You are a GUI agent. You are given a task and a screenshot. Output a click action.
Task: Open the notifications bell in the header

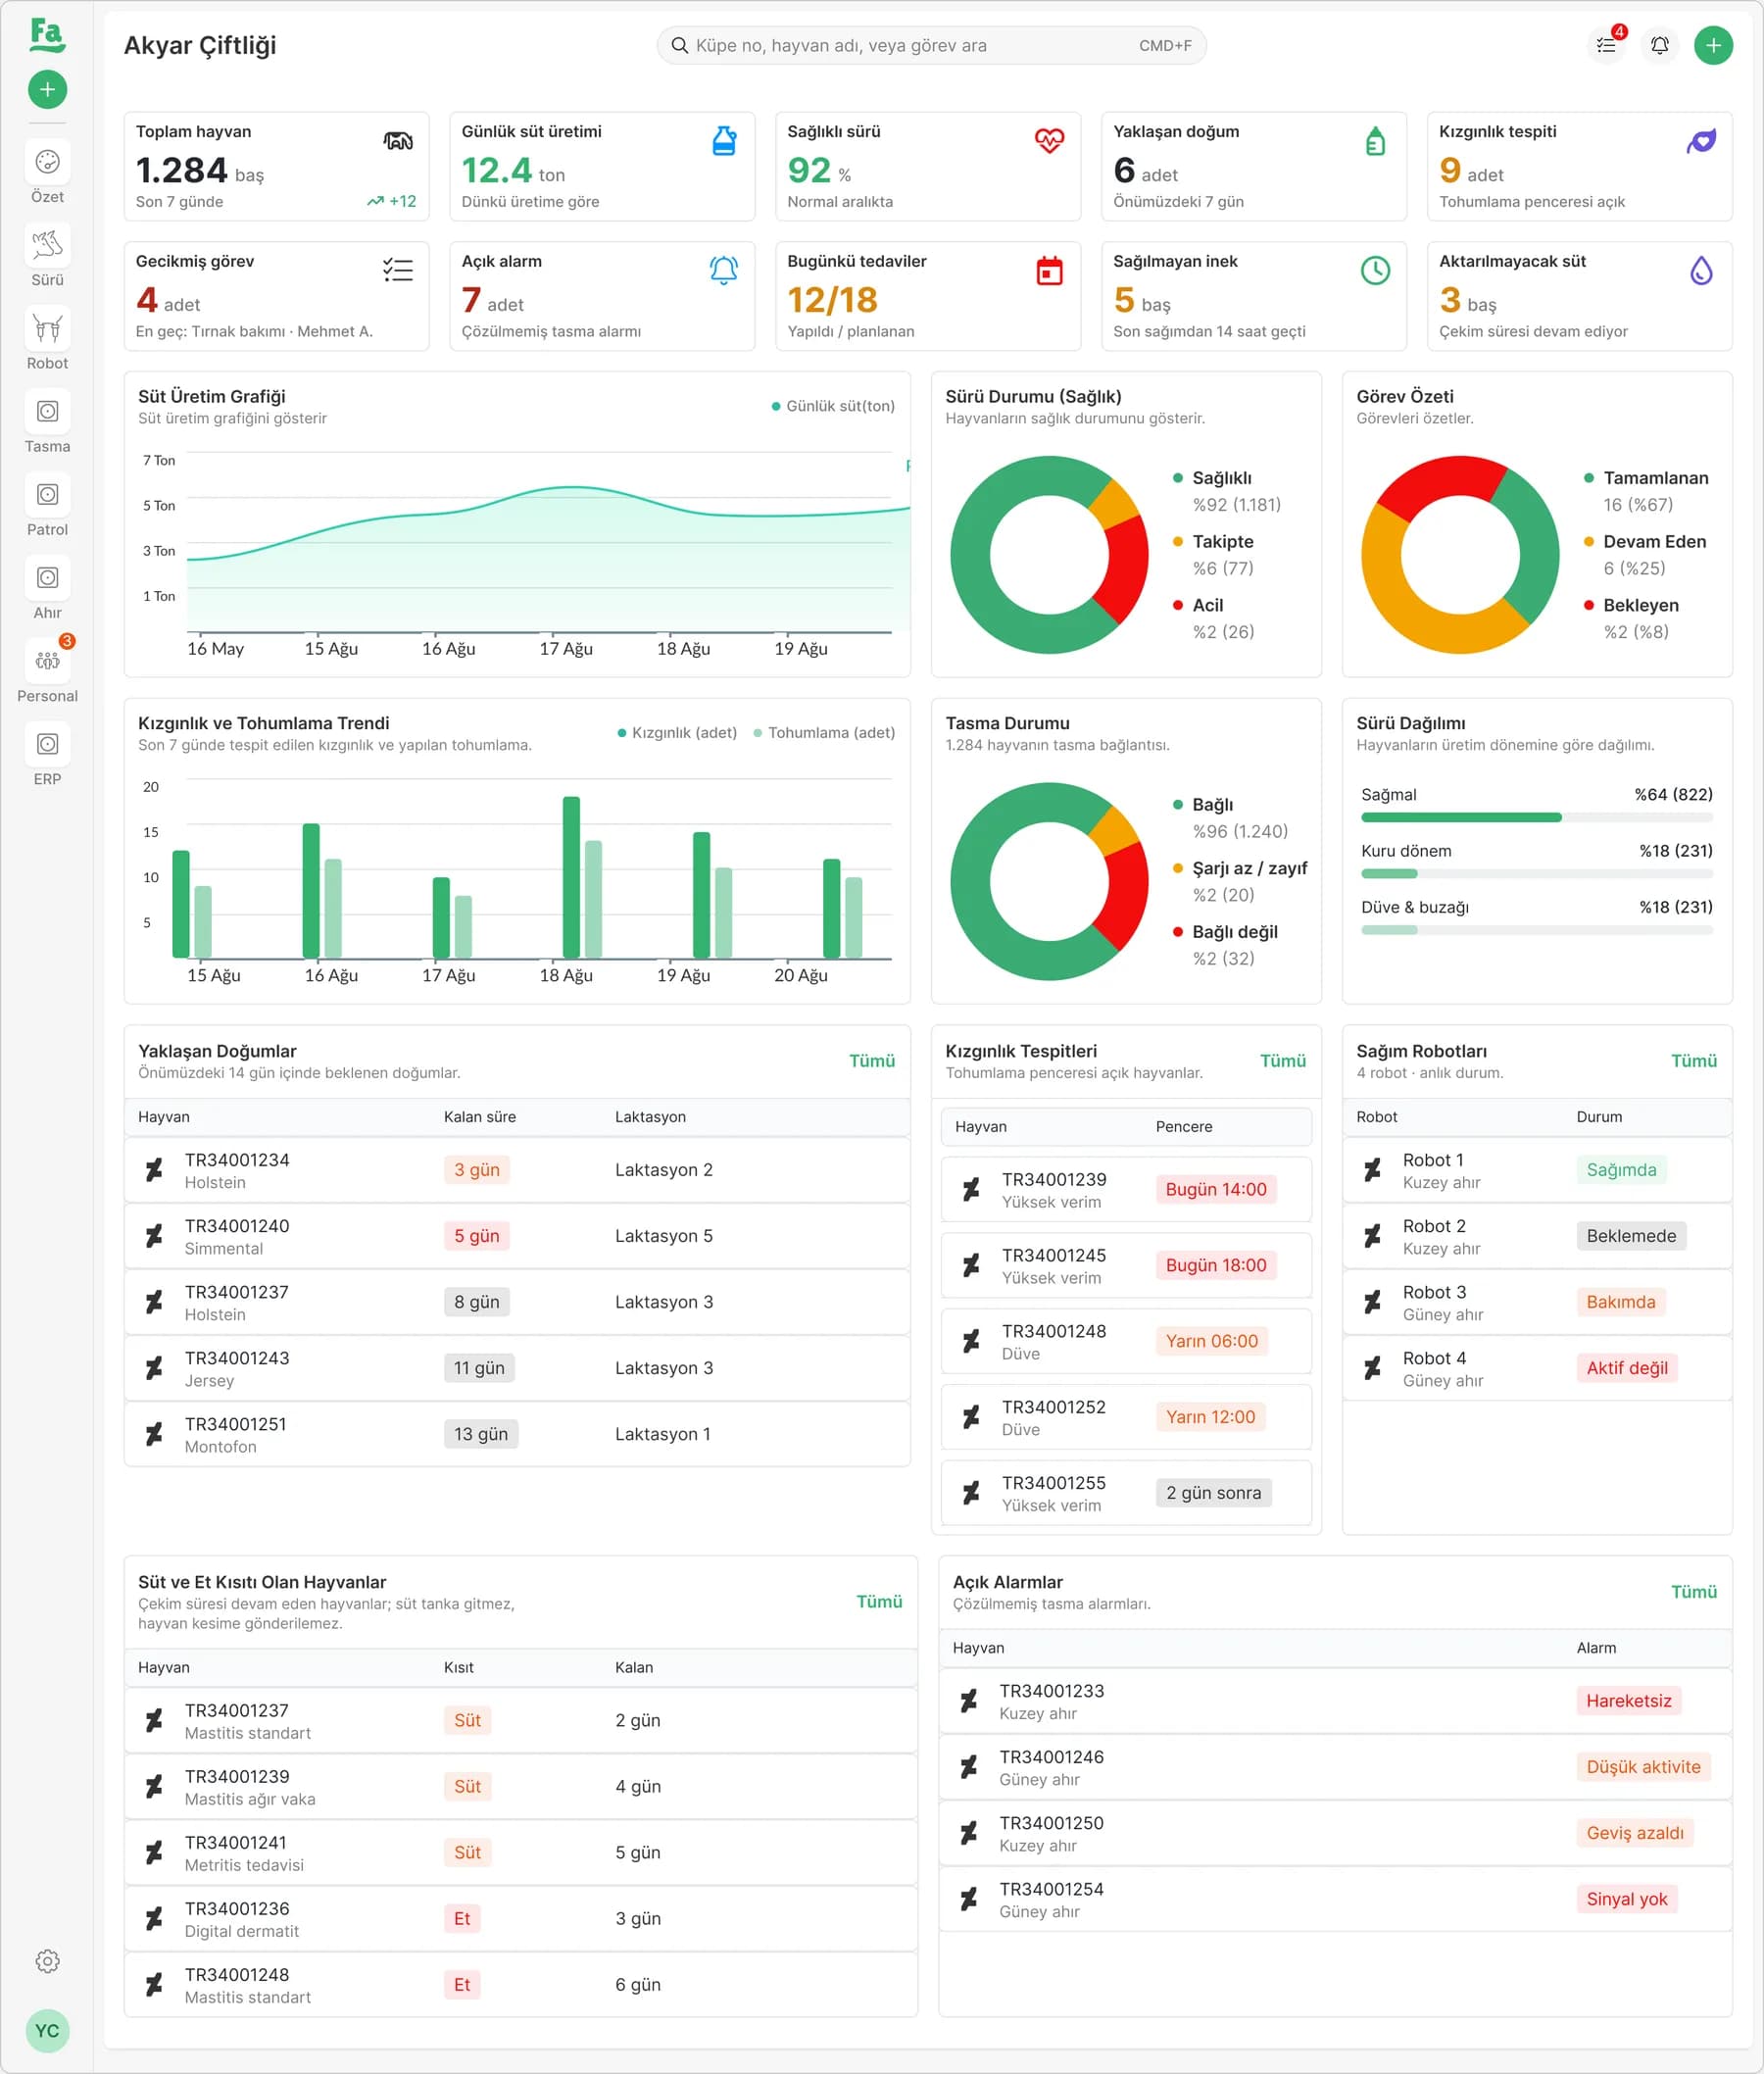[1660, 45]
